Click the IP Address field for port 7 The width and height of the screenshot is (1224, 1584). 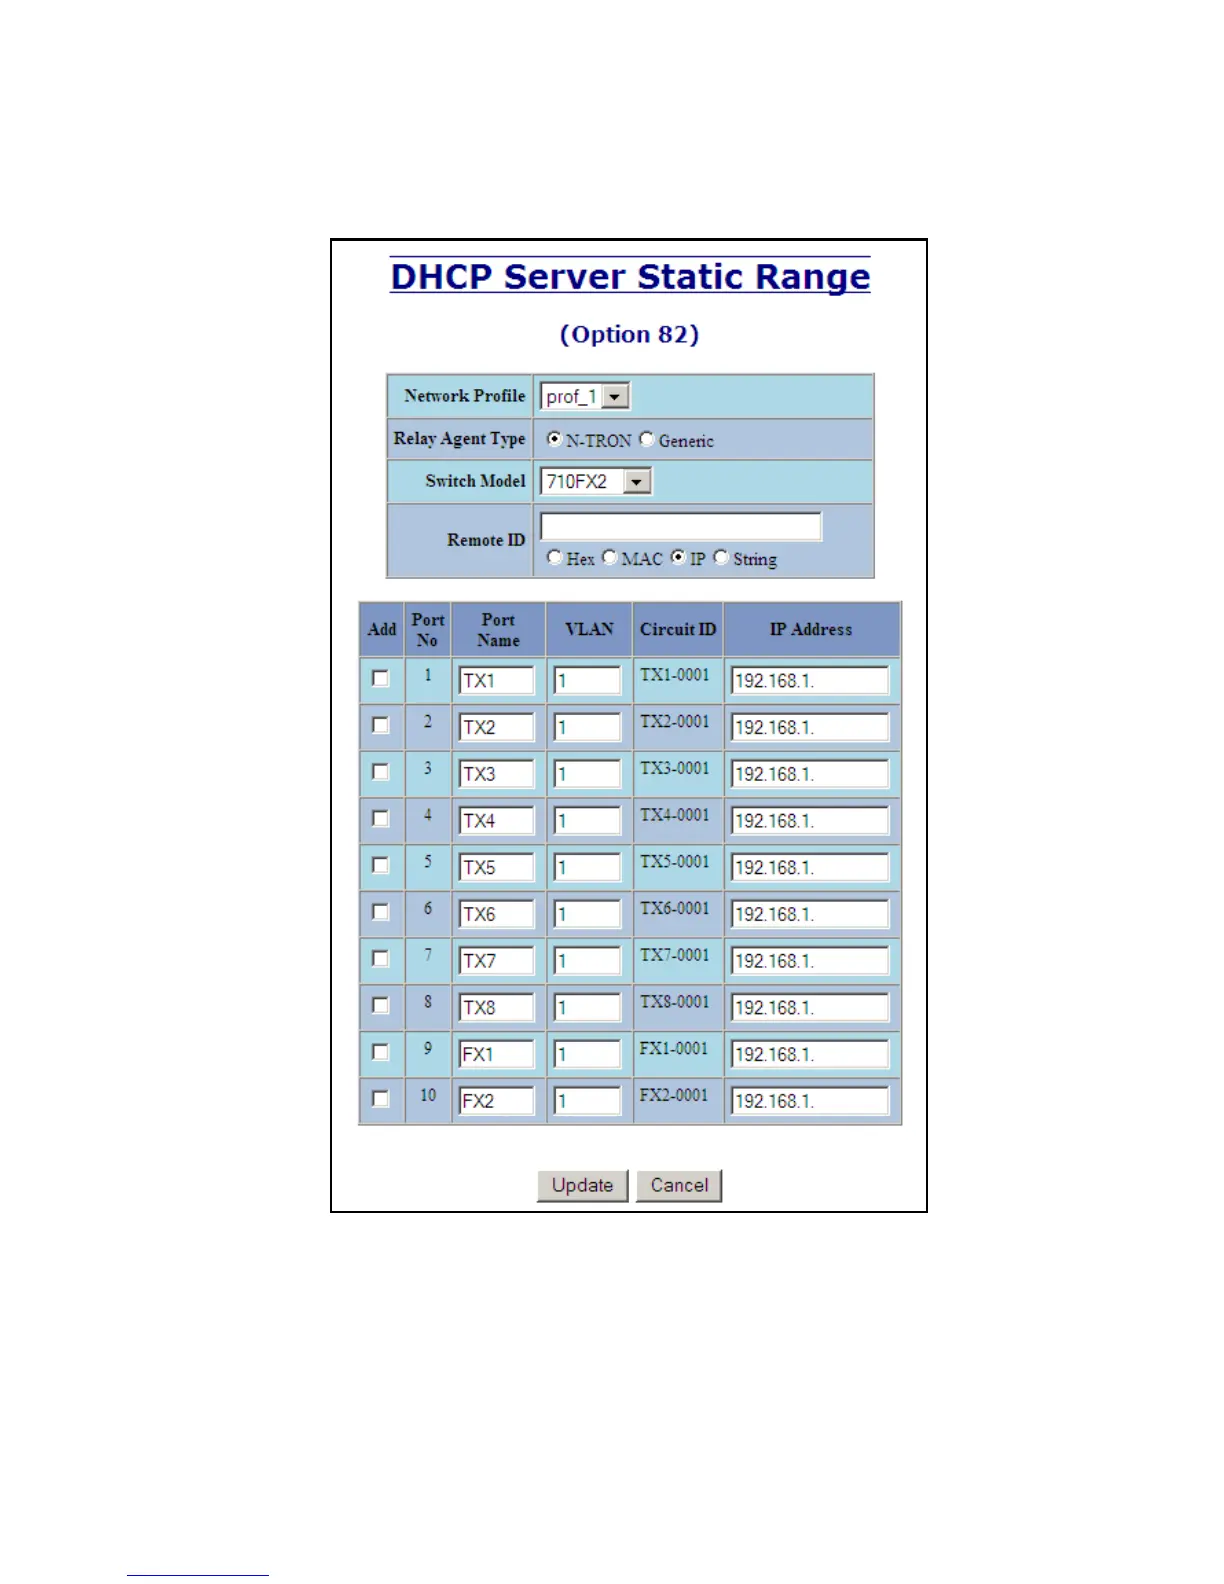pos(810,961)
